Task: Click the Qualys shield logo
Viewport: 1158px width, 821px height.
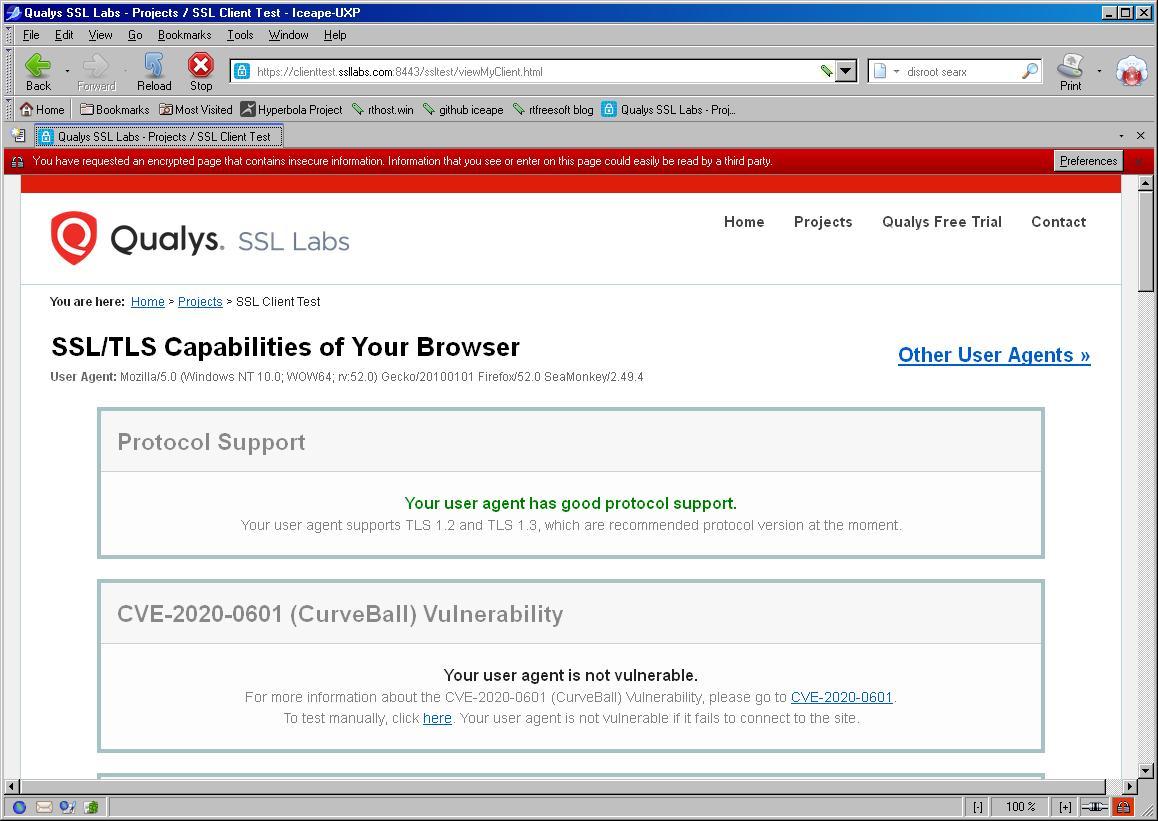Action: pyautogui.click(x=74, y=238)
